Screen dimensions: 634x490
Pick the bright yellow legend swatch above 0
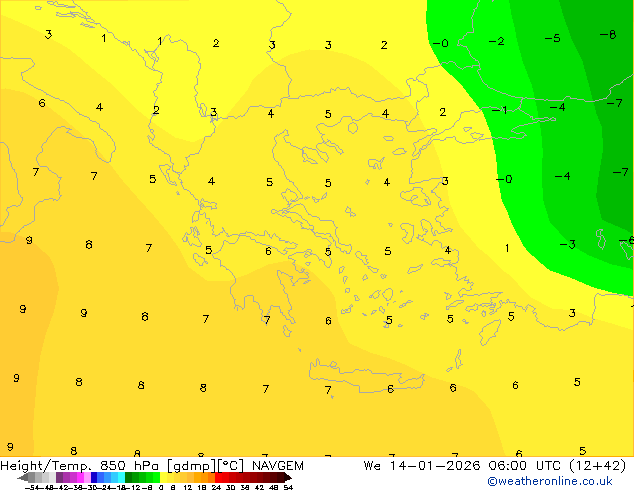coord(163,477)
